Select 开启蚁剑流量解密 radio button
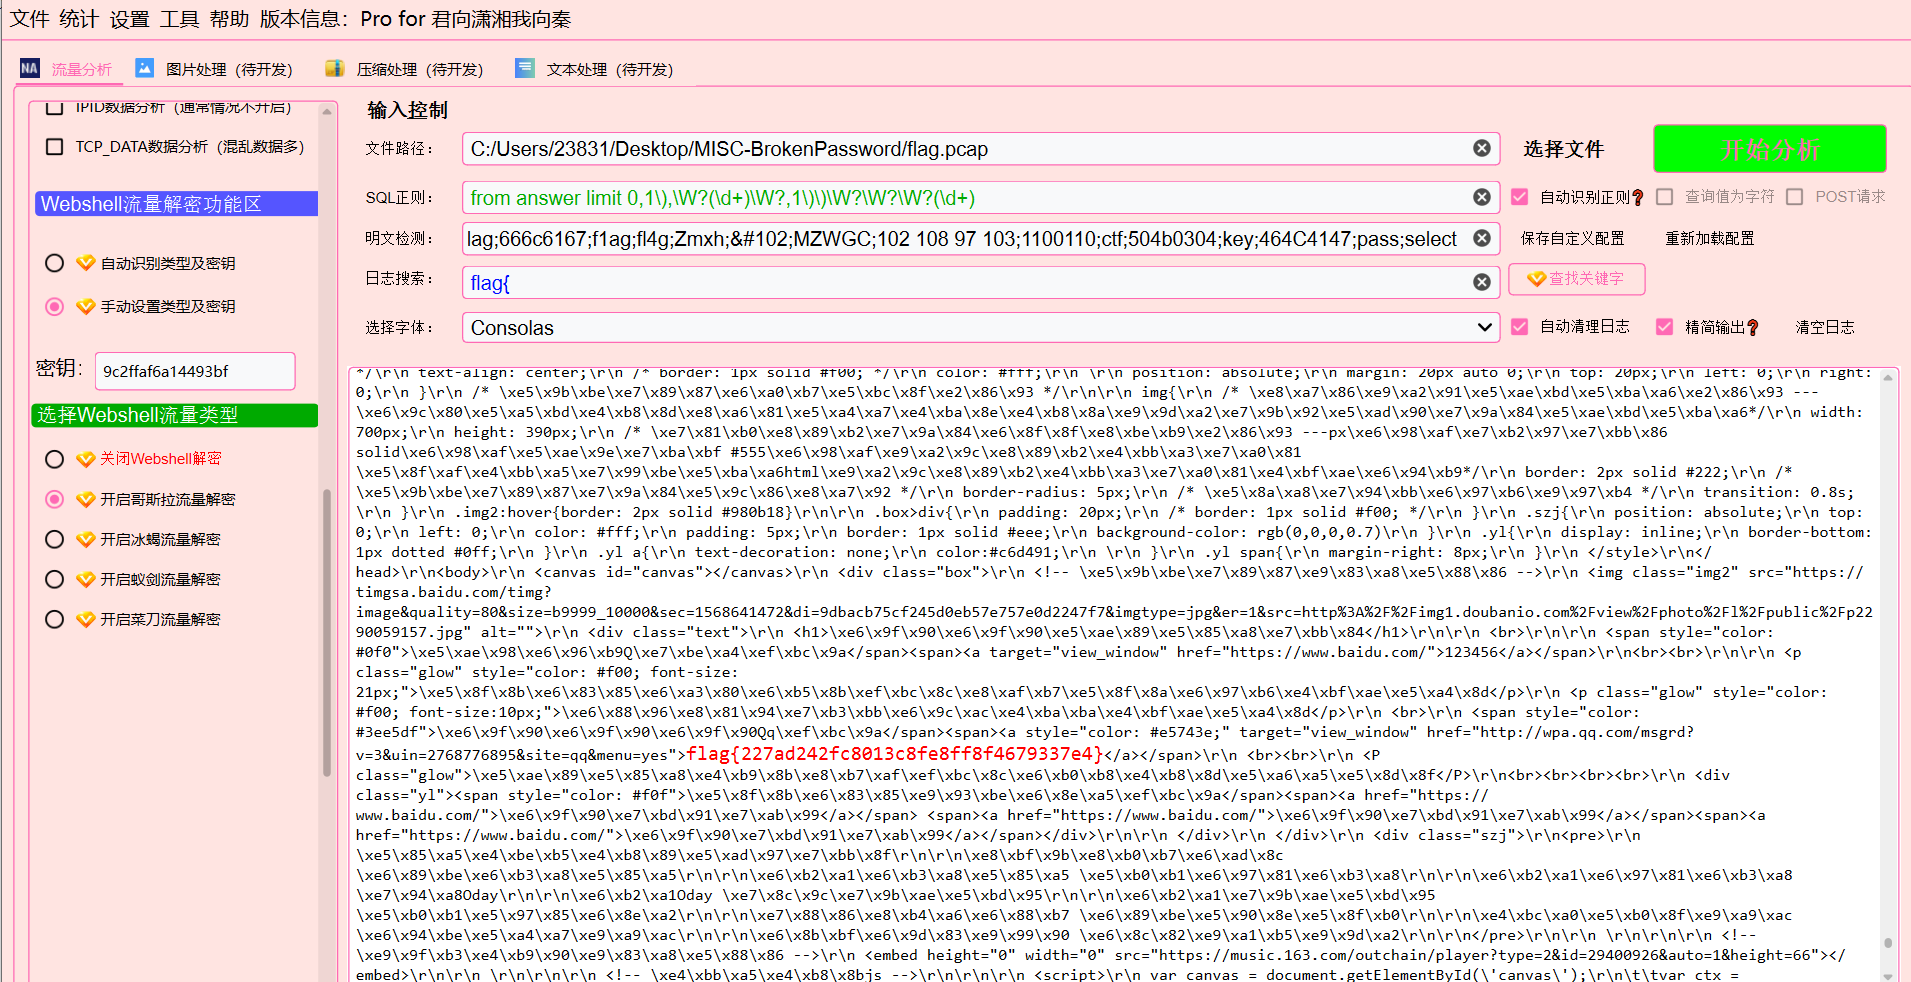 [55, 579]
